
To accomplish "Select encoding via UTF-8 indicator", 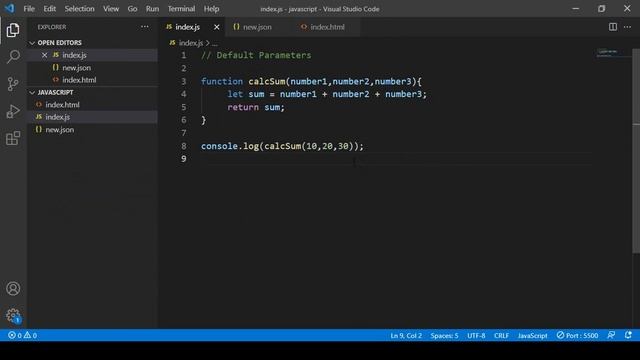I will (476, 336).
